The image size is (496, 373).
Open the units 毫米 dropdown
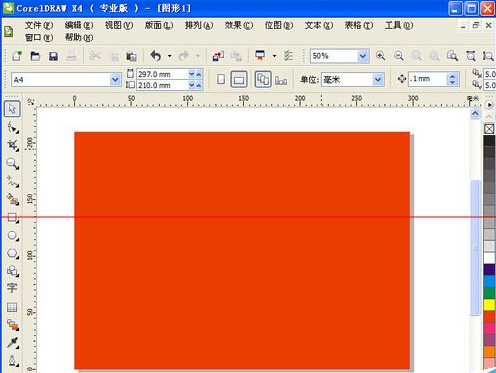click(x=377, y=80)
